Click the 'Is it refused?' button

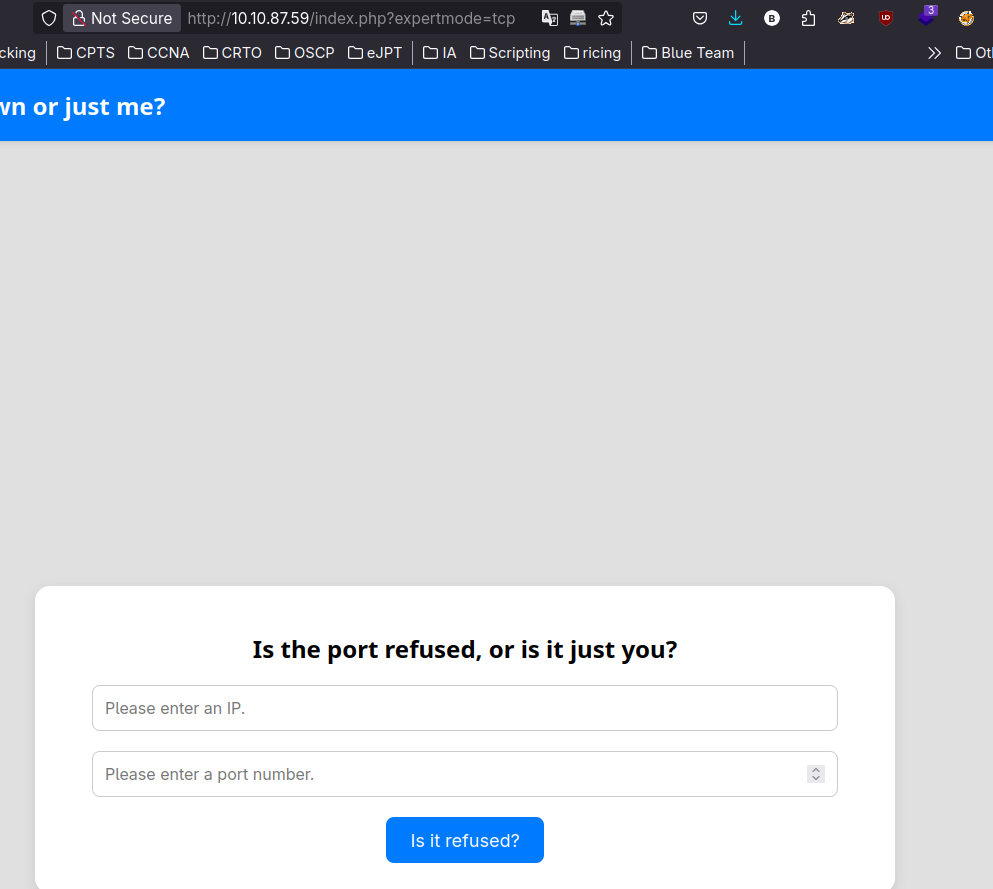point(465,840)
